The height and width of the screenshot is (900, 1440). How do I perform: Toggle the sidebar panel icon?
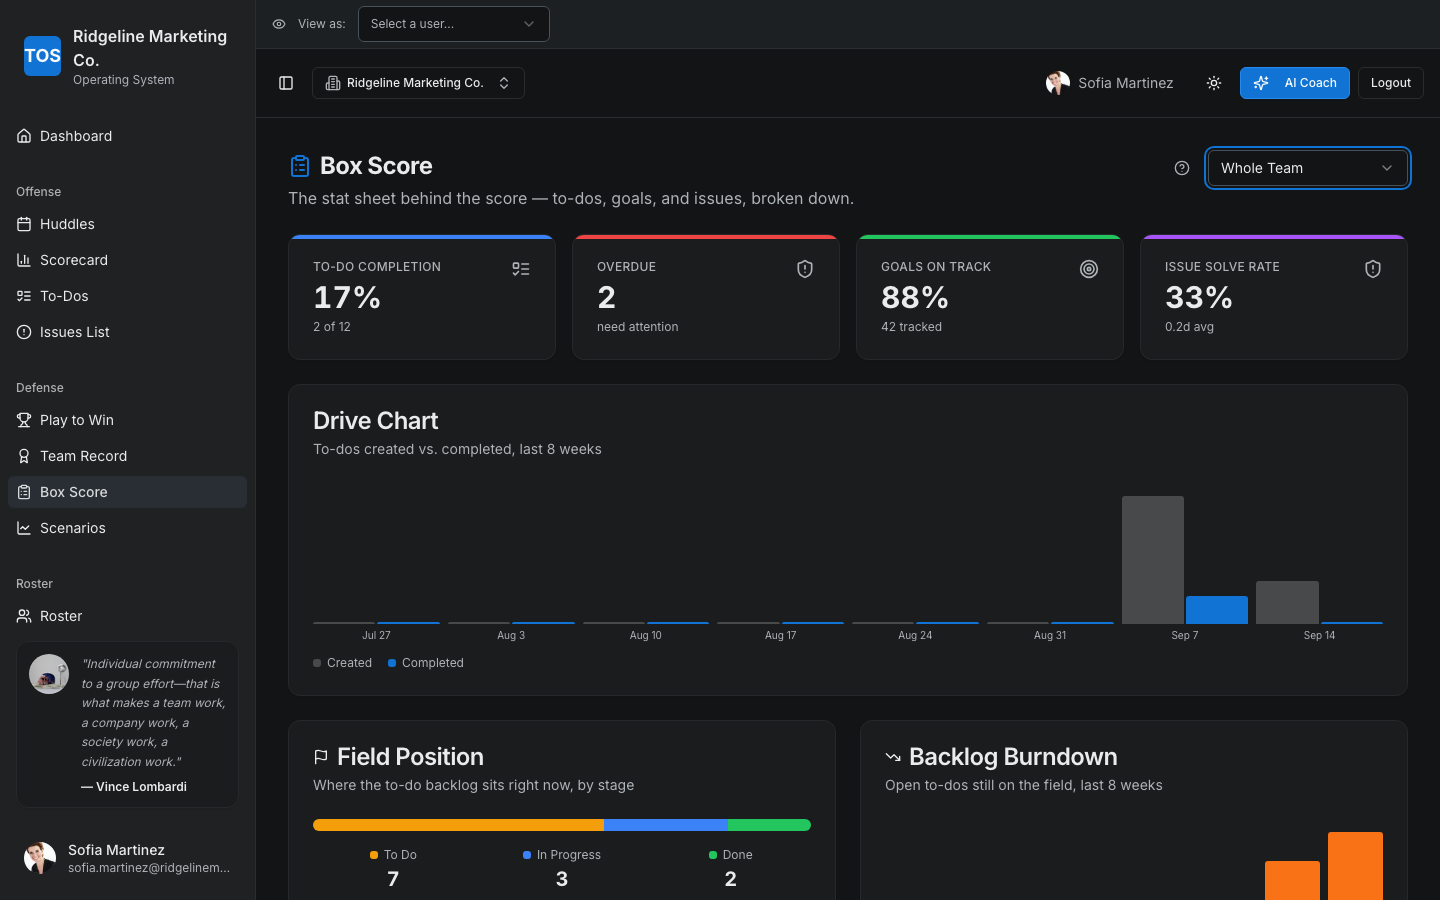click(286, 83)
